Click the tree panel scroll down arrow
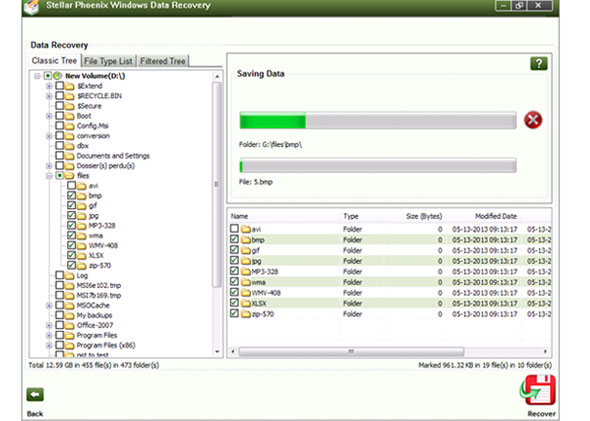 click(x=217, y=352)
